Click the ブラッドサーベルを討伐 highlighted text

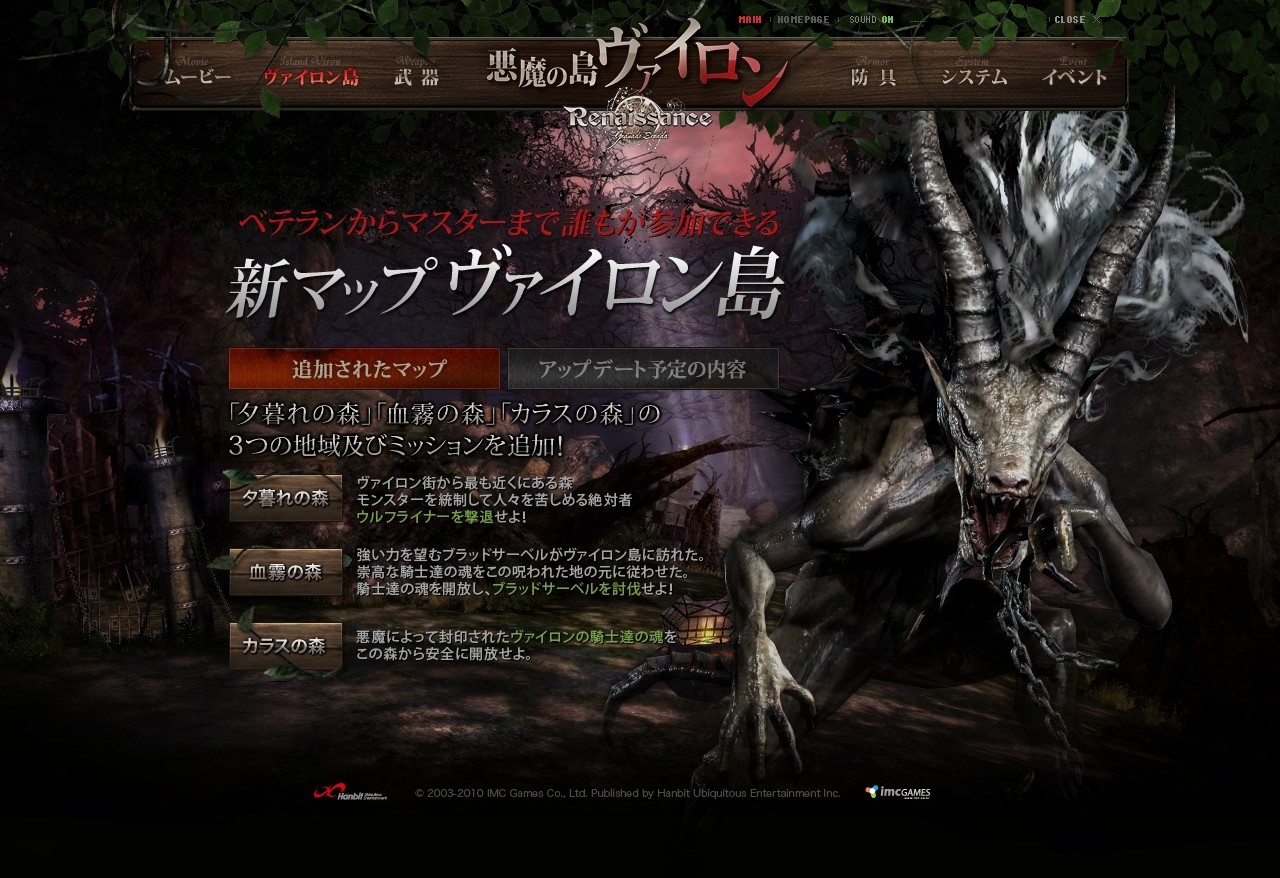coord(567,589)
